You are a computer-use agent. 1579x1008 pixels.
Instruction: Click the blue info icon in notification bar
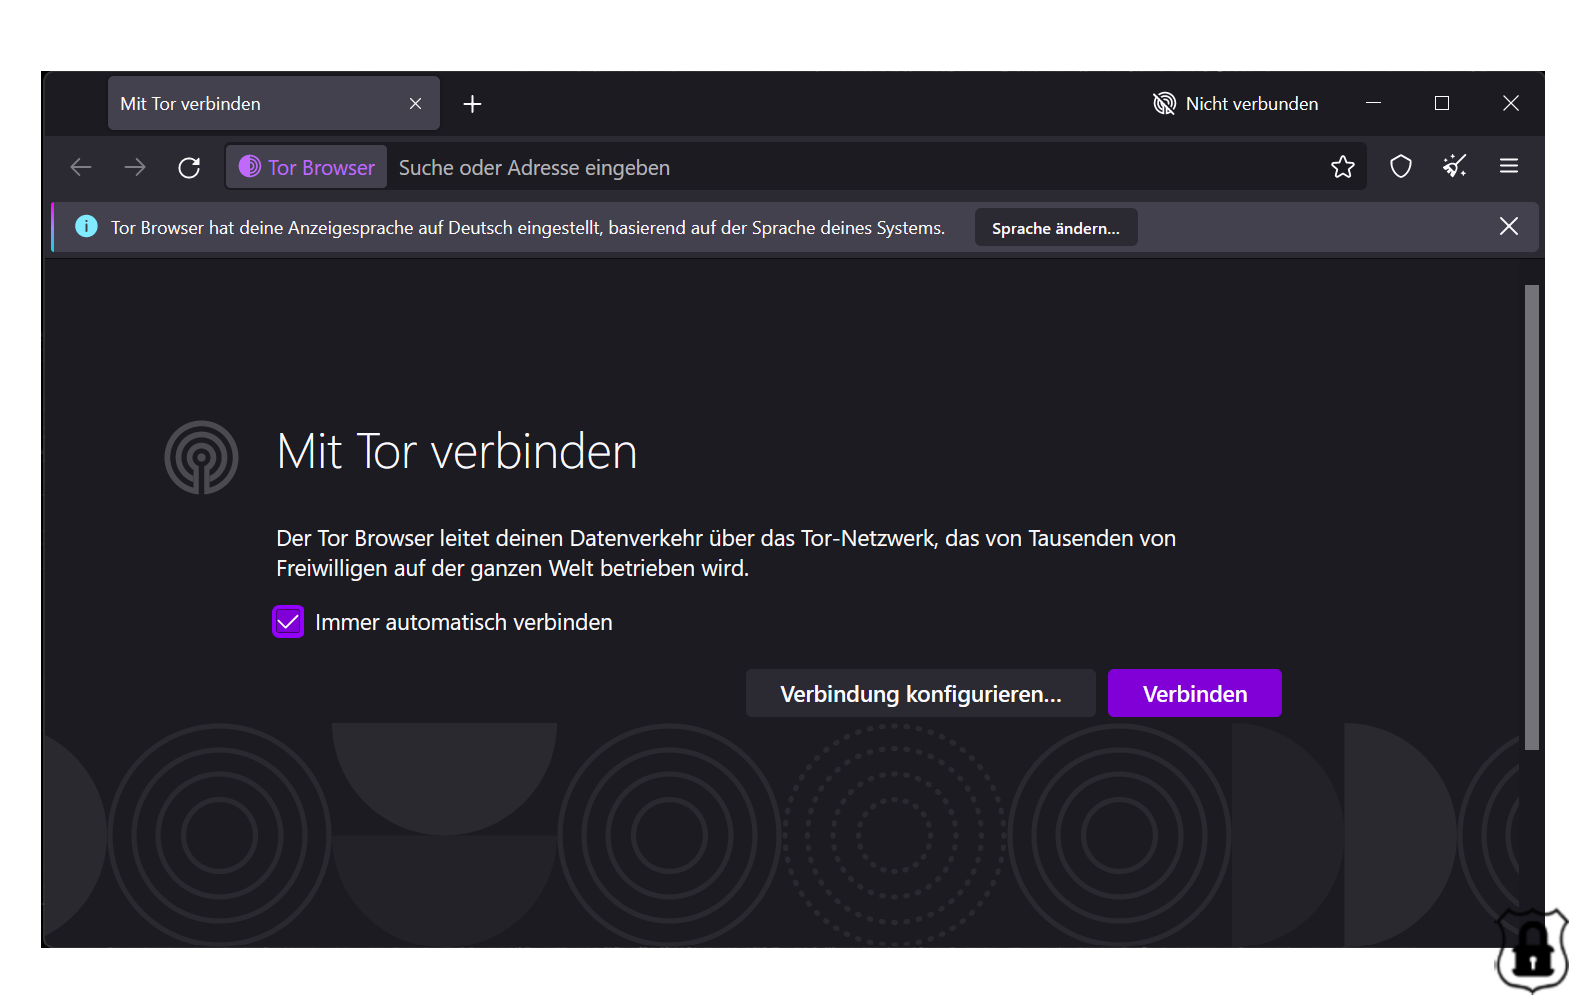[87, 226]
